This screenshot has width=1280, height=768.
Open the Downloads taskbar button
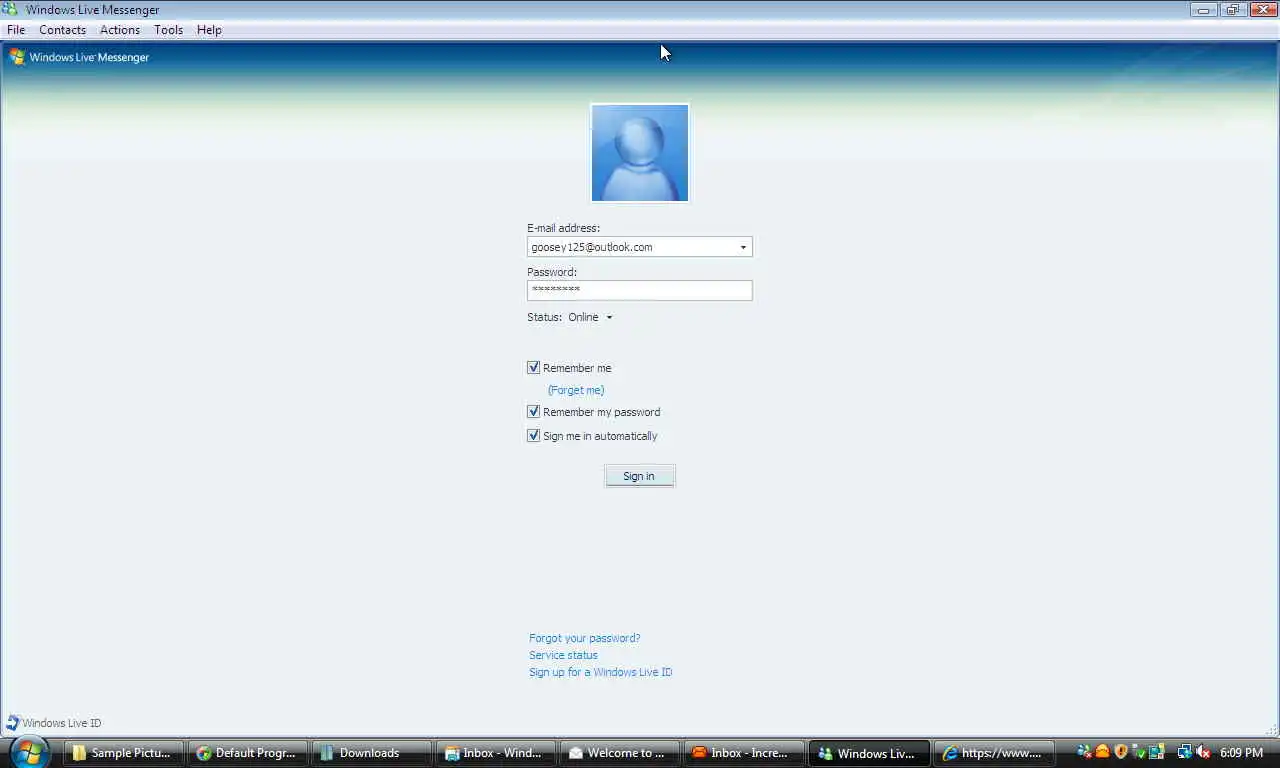pos(372,753)
